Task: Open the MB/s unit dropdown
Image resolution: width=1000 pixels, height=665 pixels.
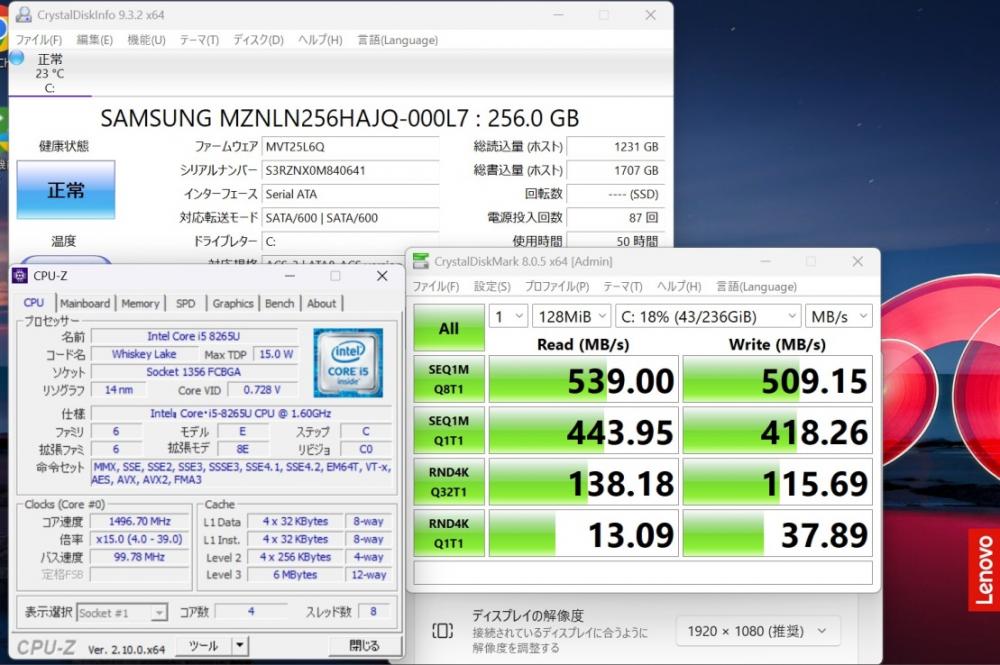Action: (x=839, y=316)
